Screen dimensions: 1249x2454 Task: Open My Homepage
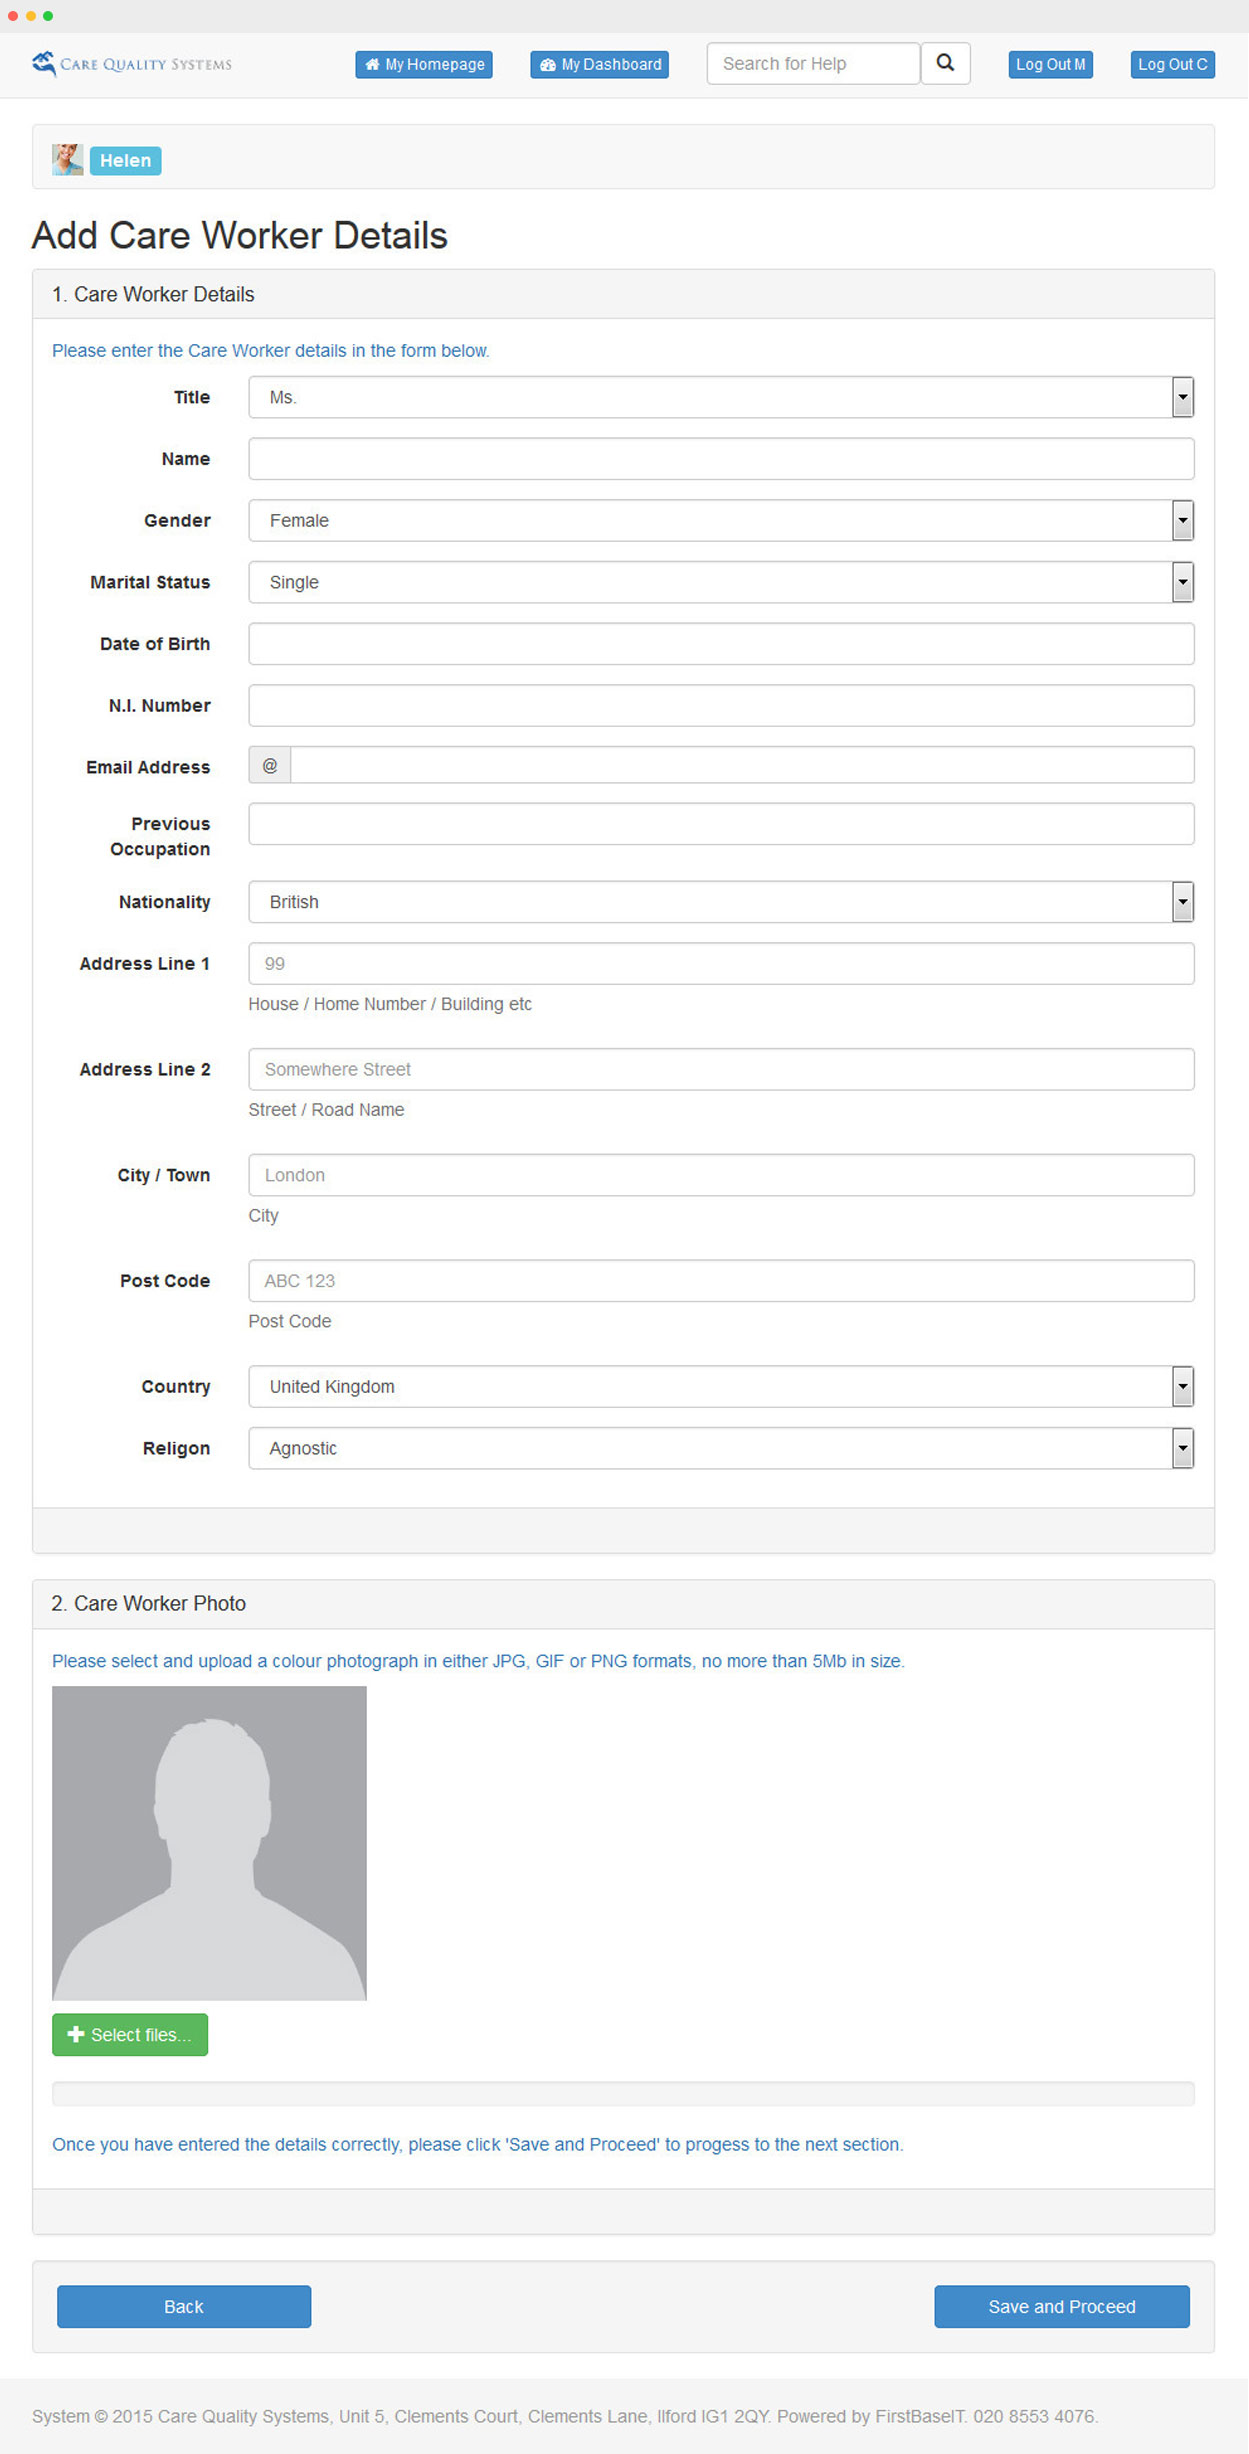424,64
